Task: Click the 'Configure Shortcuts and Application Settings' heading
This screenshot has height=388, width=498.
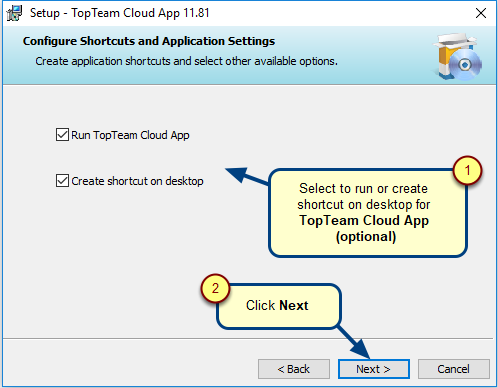Action: click(149, 41)
